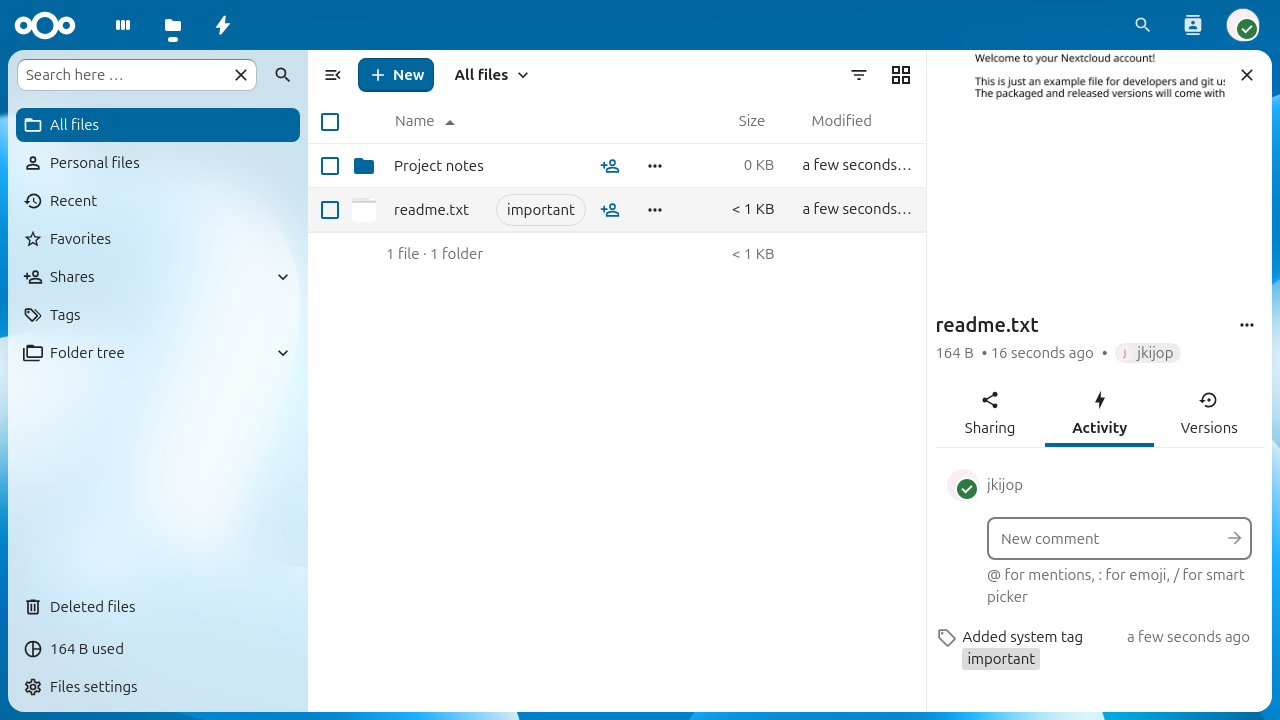Image resolution: width=1280 pixels, height=720 pixels.
Task: Open the Dashboard app icon
Action: 123,25
